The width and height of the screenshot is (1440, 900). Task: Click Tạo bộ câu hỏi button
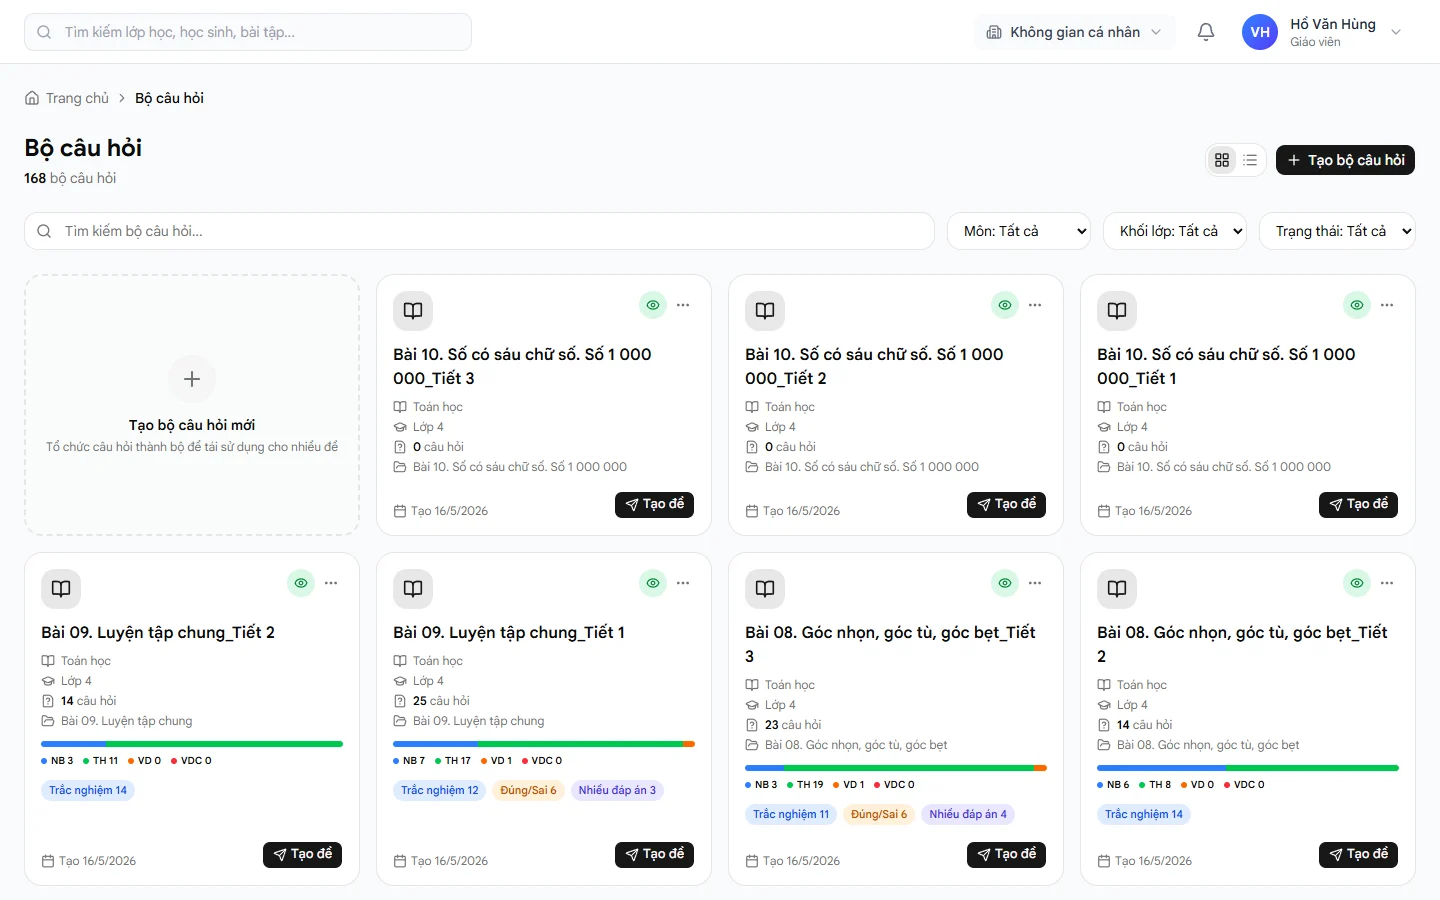point(1345,160)
